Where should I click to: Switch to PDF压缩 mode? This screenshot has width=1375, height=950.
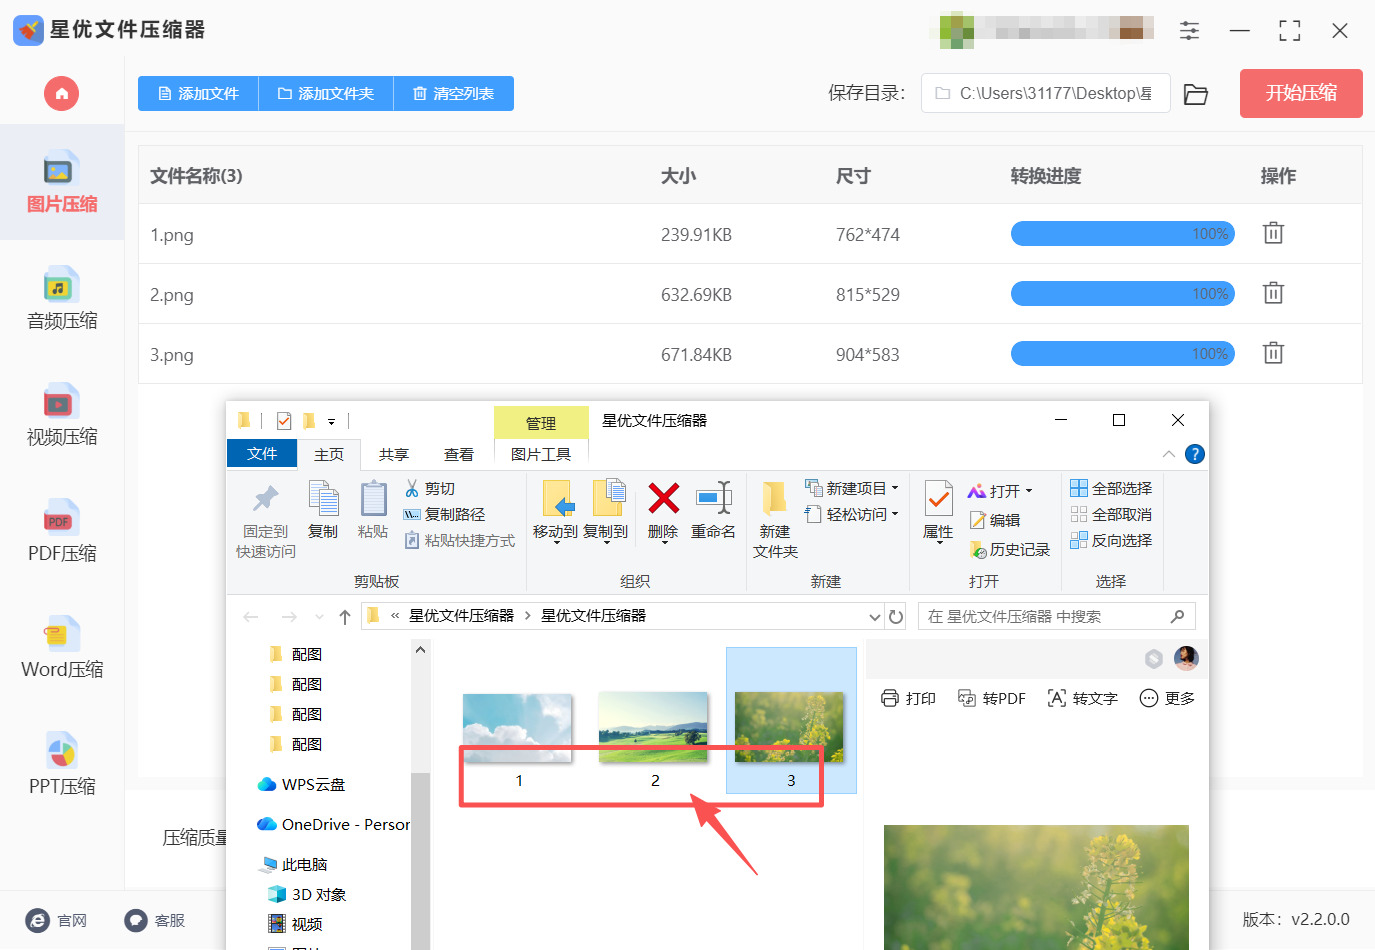point(62,531)
